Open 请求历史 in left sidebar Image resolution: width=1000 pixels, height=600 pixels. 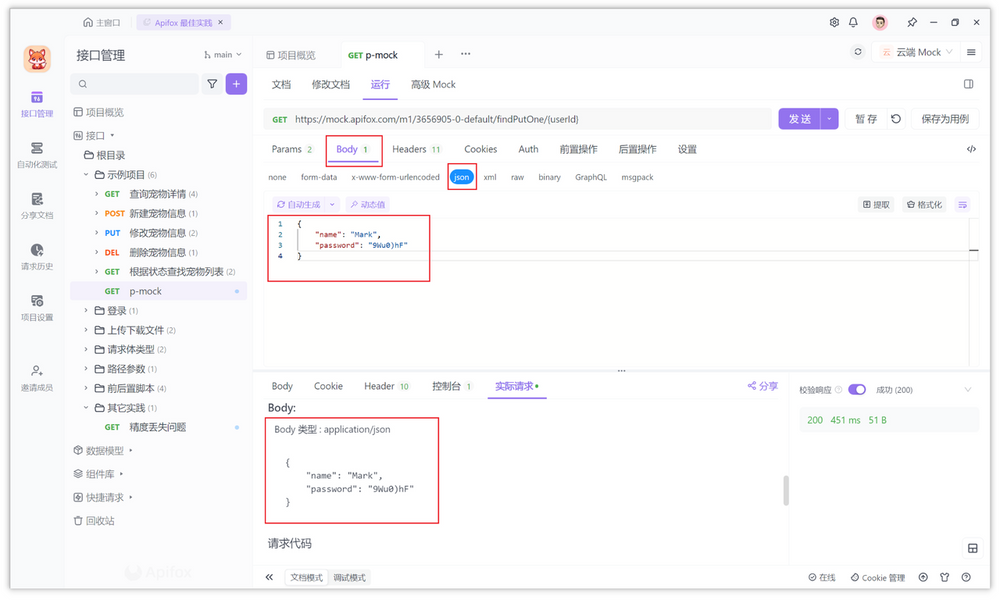37,256
